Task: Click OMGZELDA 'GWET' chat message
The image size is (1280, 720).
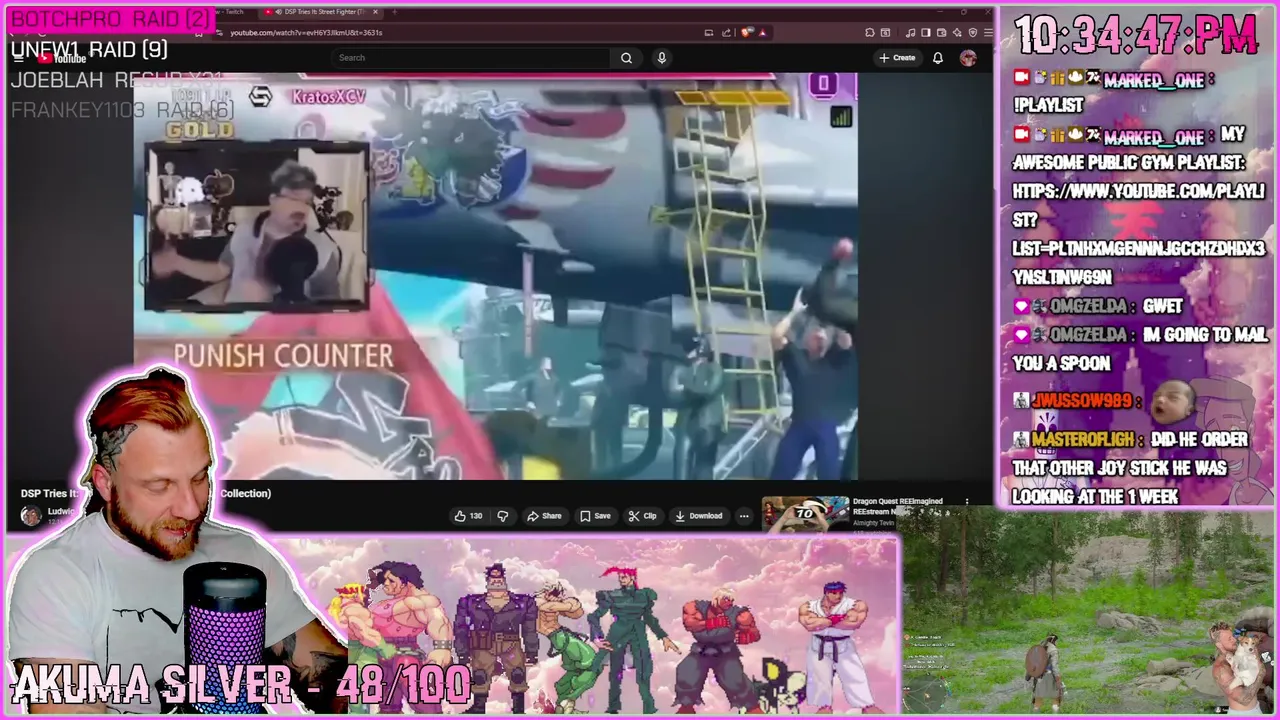Action: pos(1161,306)
